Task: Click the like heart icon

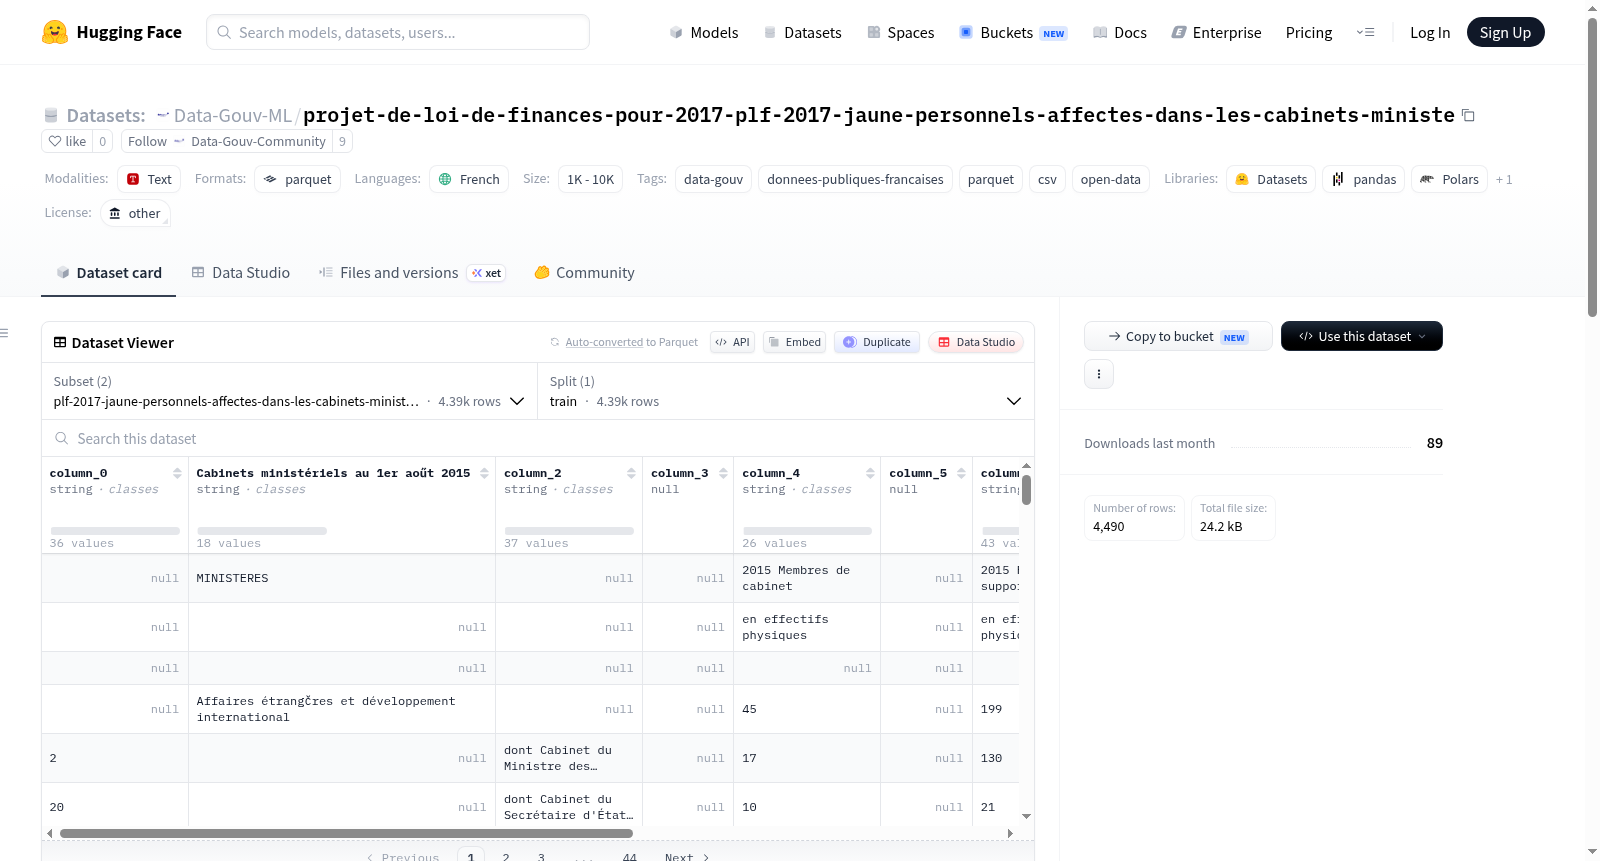Action: coord(55,141)
